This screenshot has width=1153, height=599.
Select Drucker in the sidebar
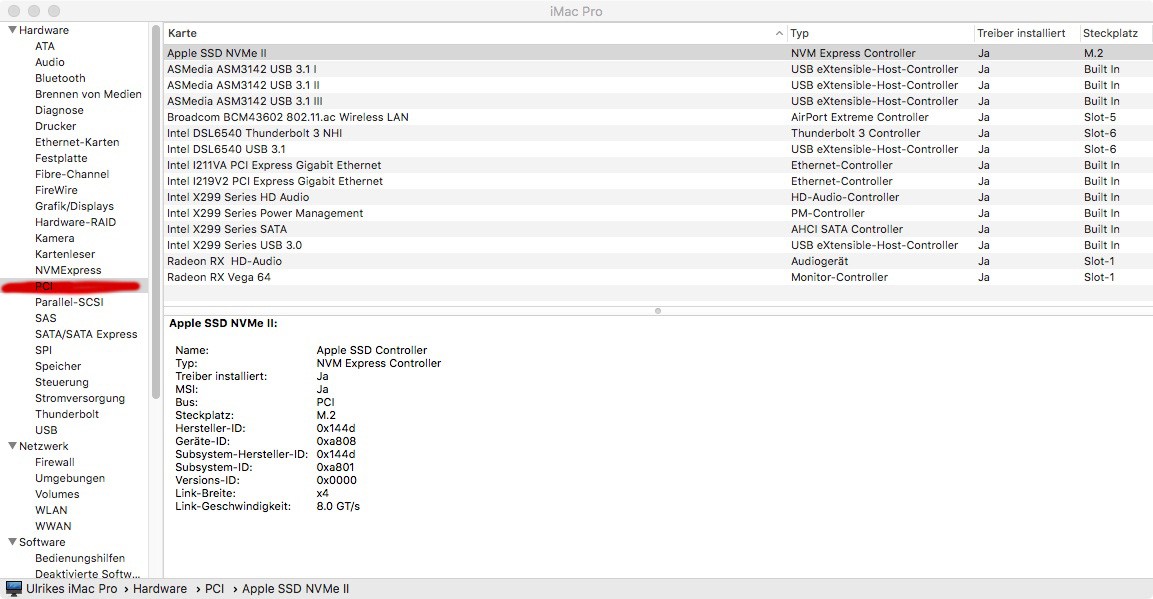point(55,126)
